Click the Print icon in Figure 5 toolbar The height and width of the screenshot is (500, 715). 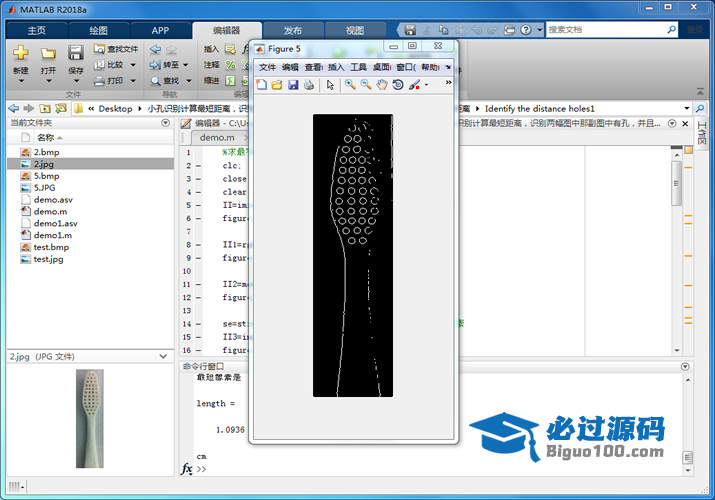(x=309, y=85)
